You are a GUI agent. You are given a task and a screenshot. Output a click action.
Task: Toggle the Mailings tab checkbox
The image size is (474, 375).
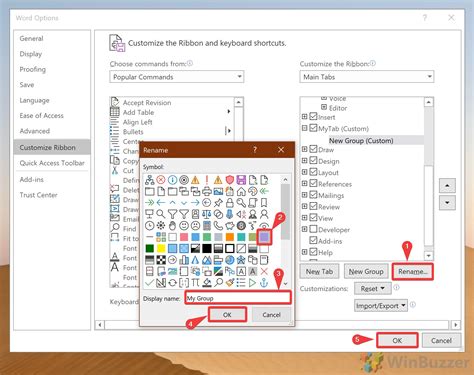click(313, 195)
